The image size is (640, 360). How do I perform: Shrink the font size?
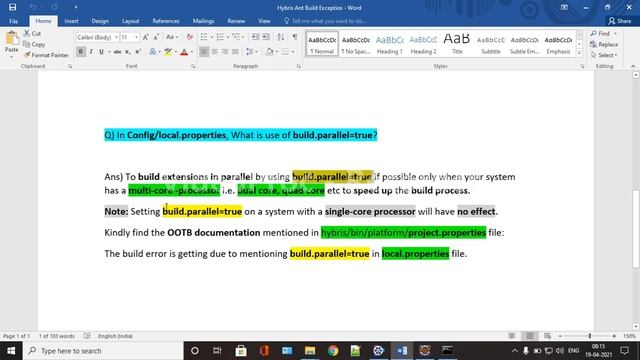(156, 37)
